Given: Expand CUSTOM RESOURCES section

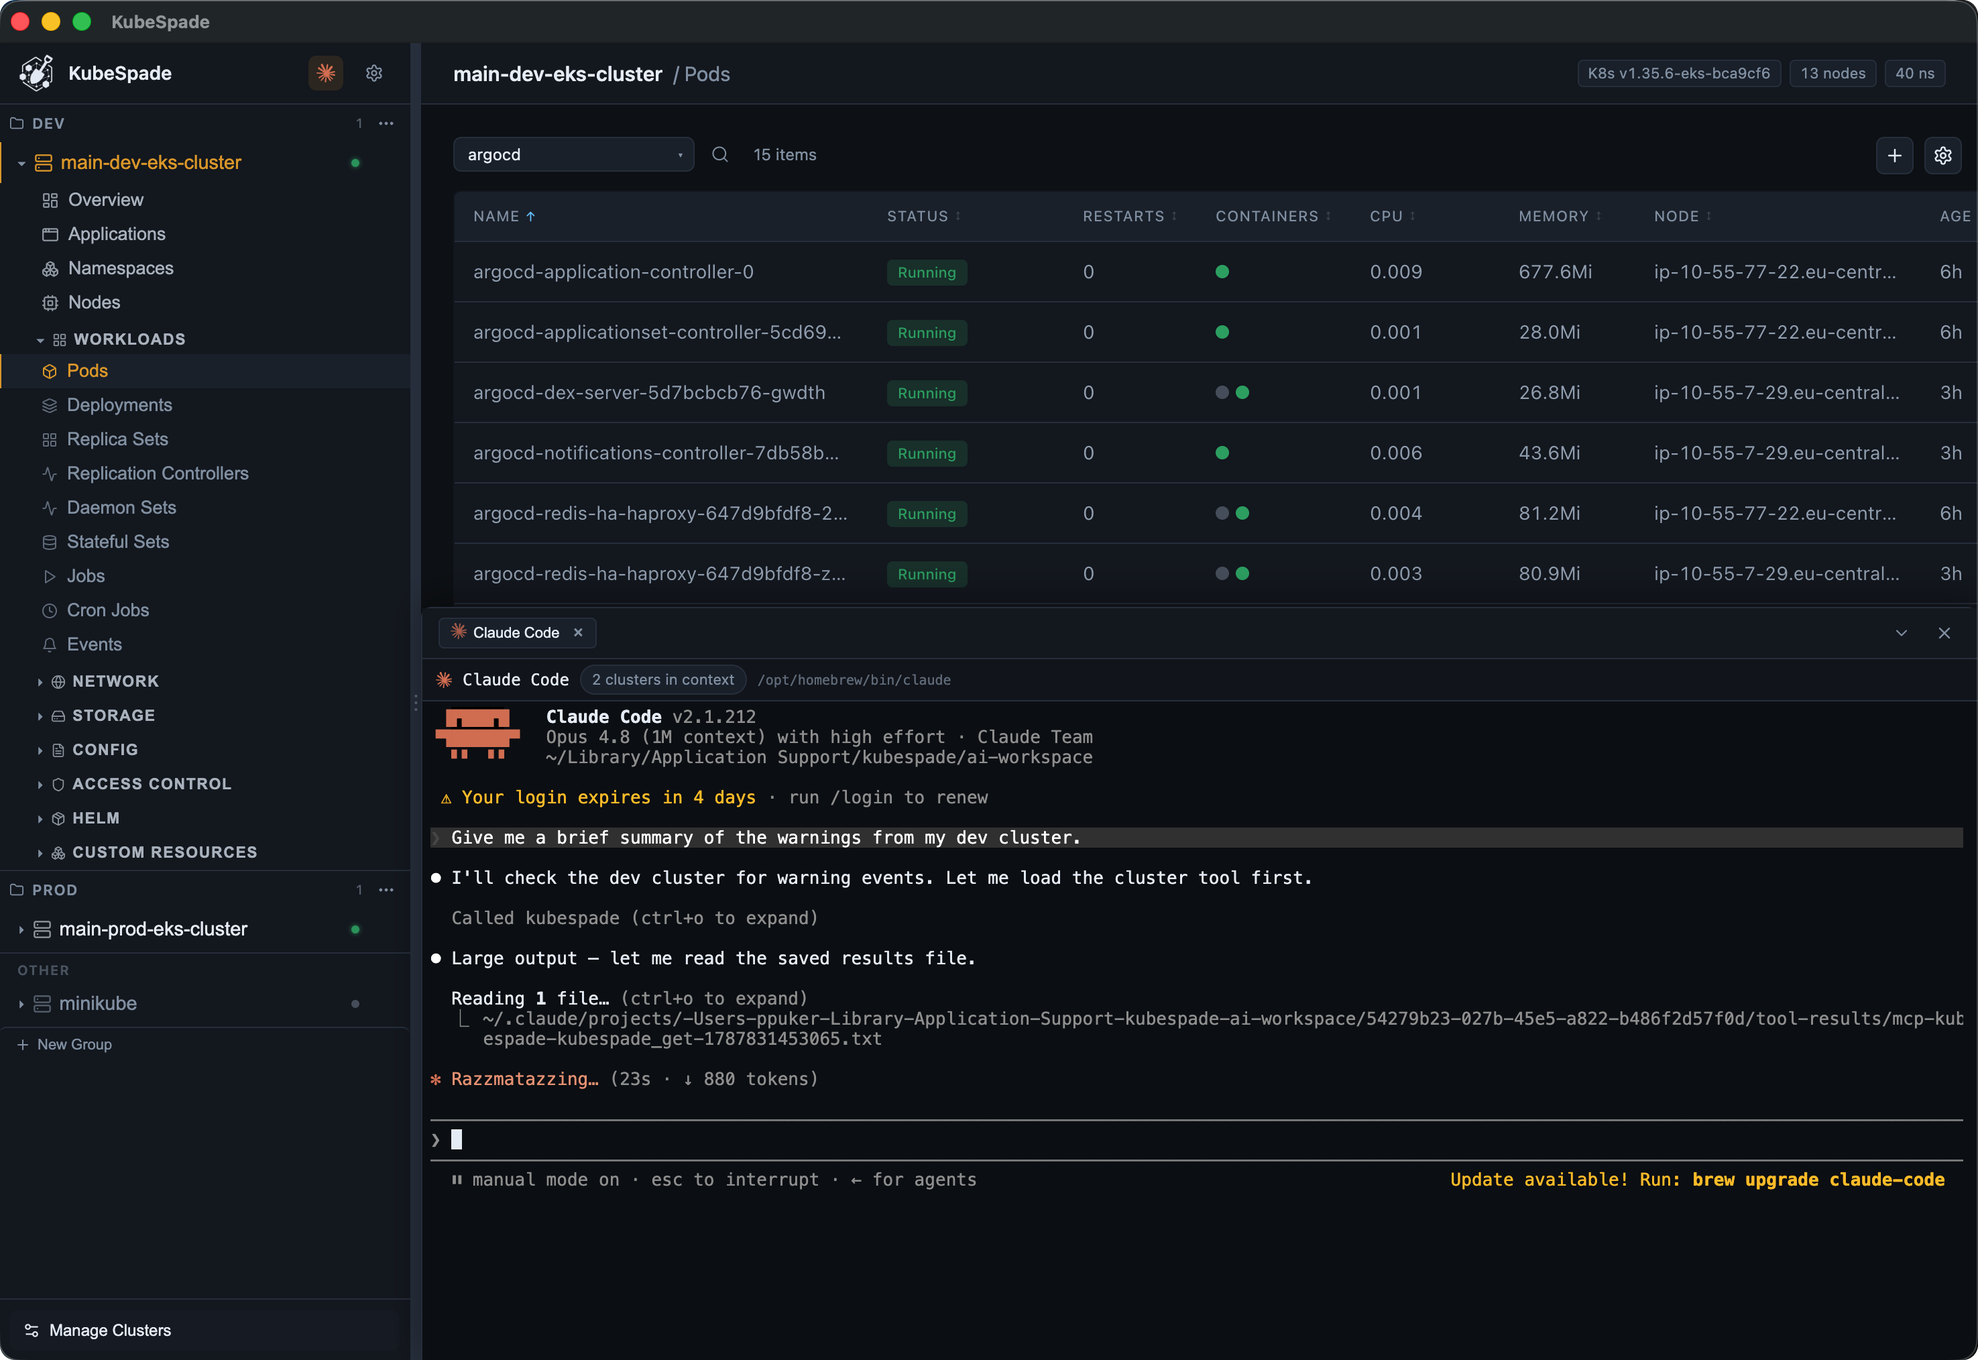Looking at the screenshot, I should [x=40, y=853].
